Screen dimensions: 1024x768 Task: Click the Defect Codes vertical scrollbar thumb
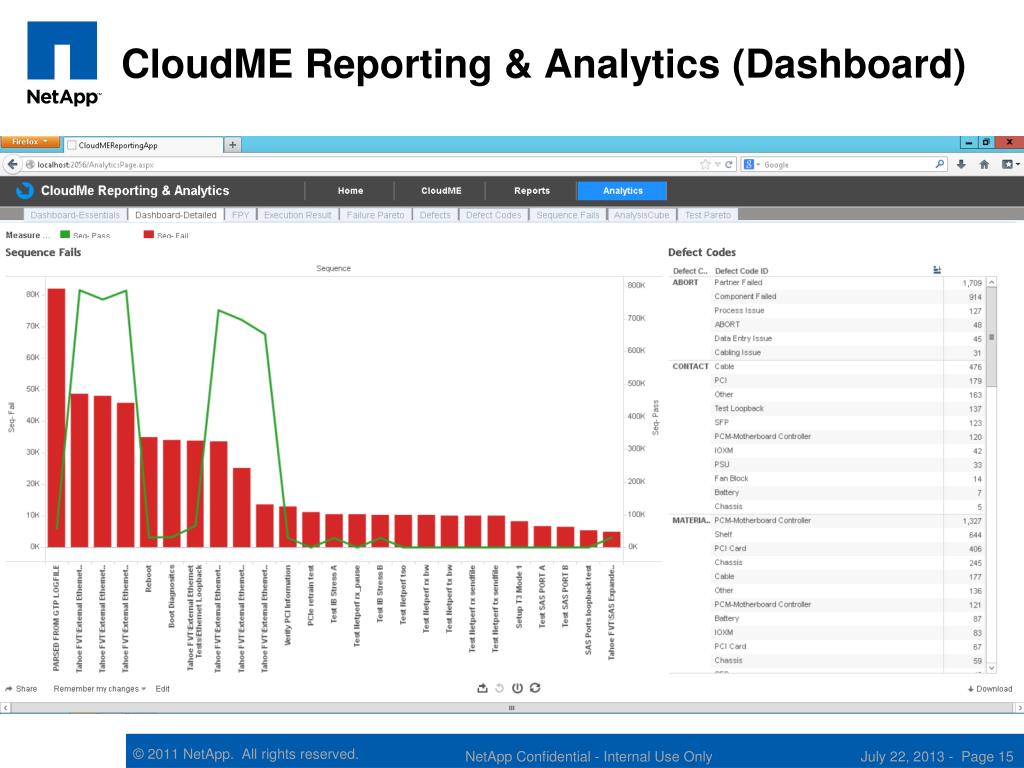(991, 337)
